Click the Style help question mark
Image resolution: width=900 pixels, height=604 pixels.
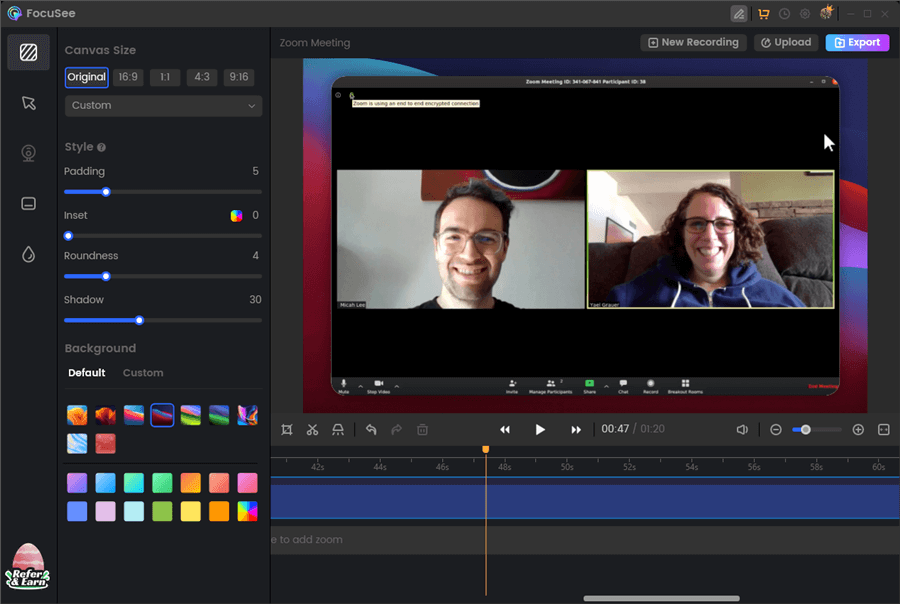click(x=102, y=148)
